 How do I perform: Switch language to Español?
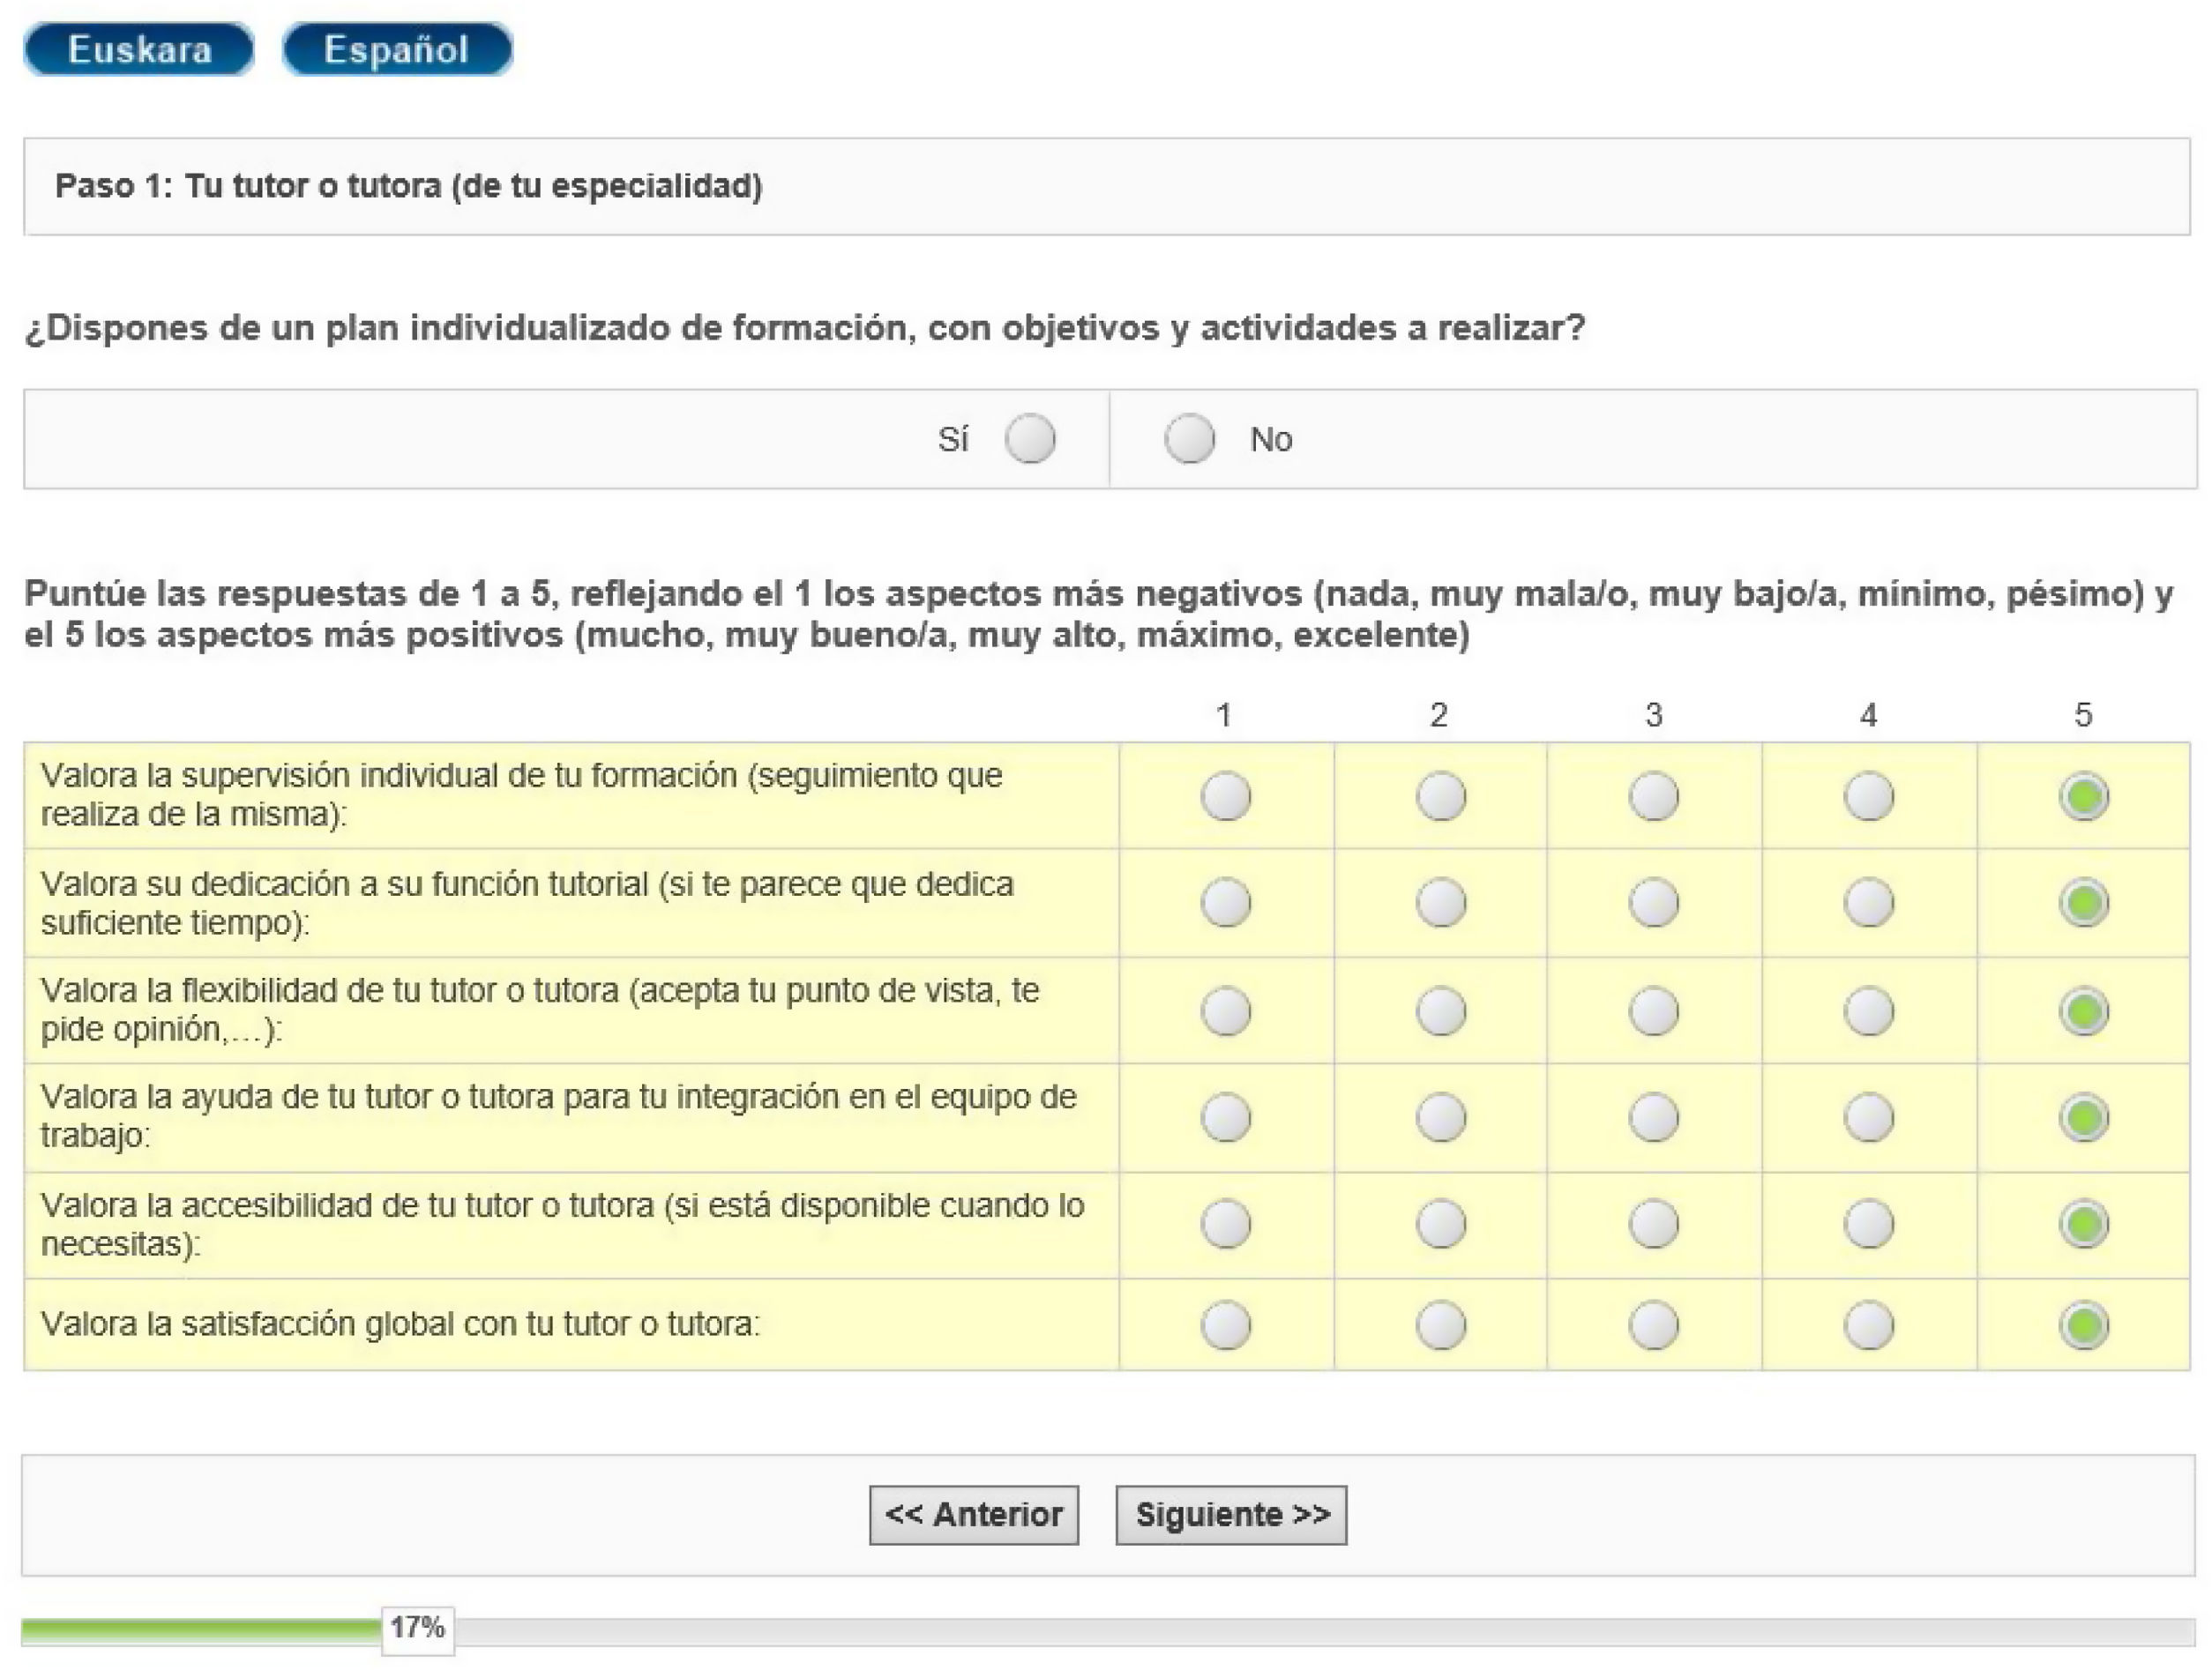[x=397, y=49]
